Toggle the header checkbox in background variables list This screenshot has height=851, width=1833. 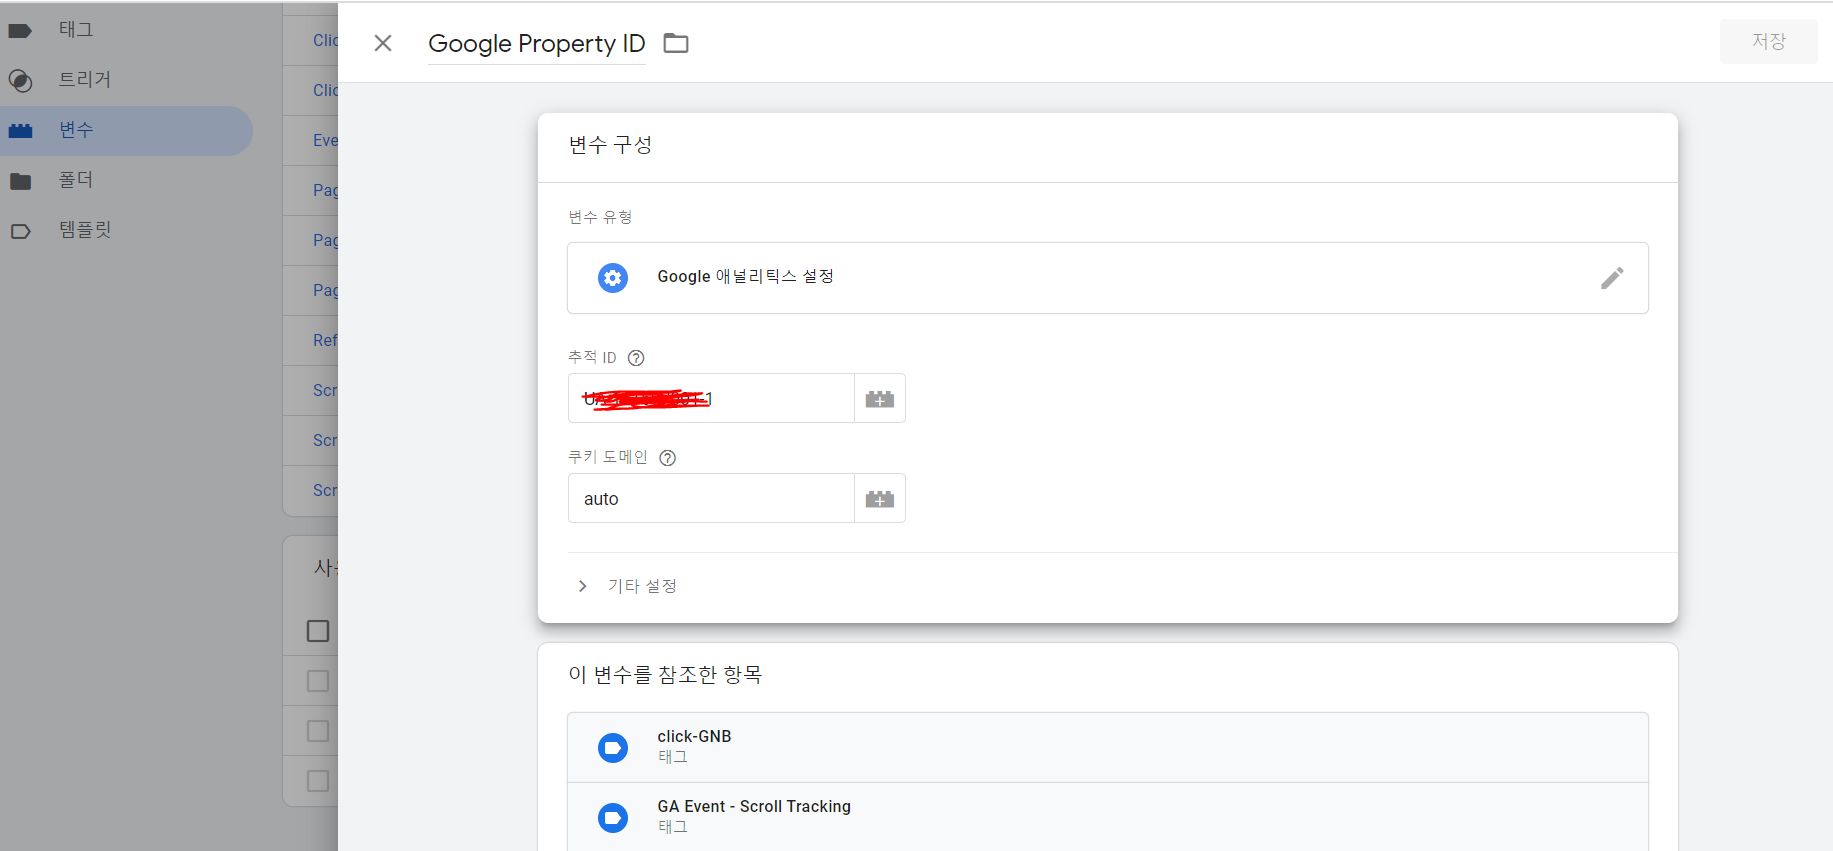(x=318, y=631)
